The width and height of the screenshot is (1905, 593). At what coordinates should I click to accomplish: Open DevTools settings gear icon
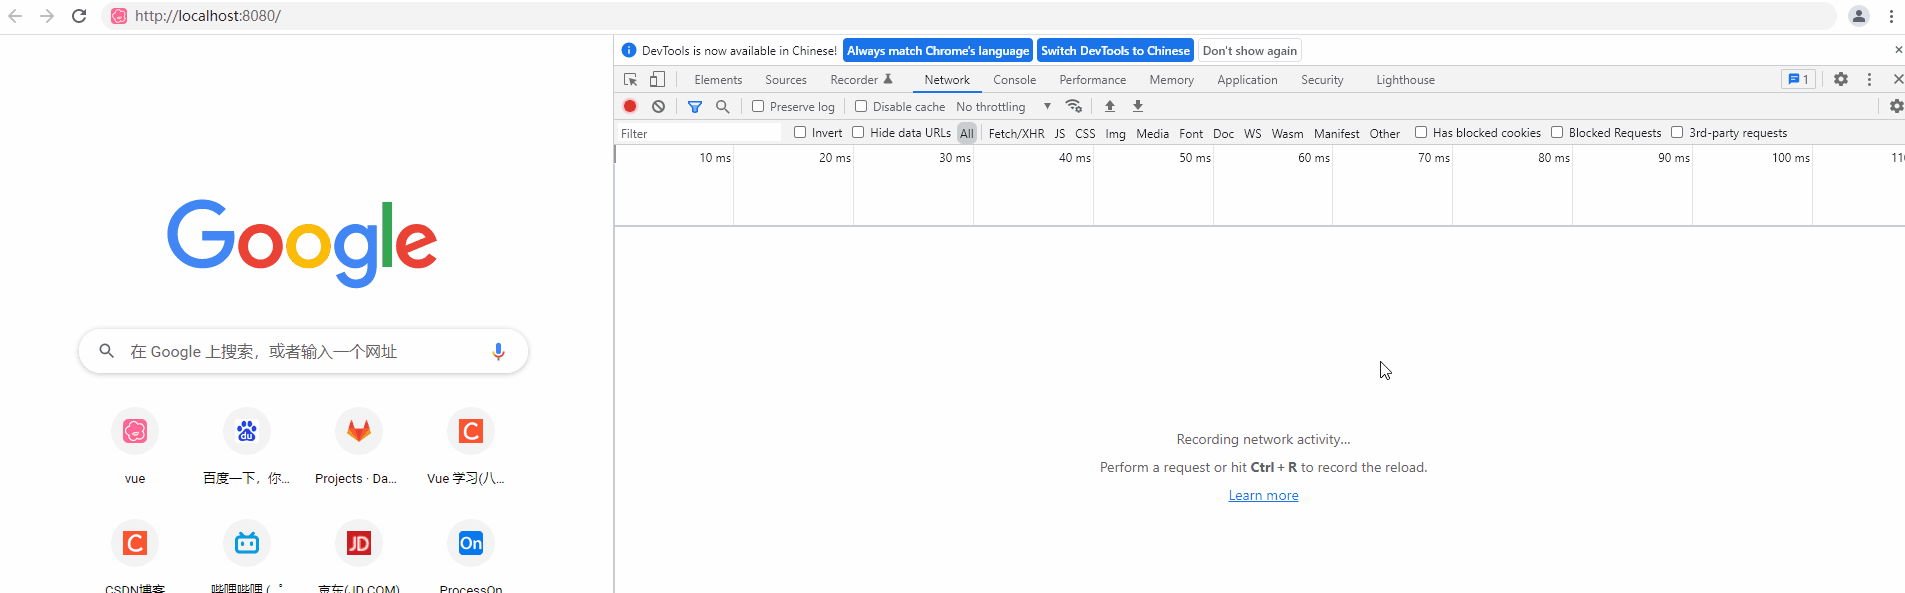click(x=1841, y=79)
